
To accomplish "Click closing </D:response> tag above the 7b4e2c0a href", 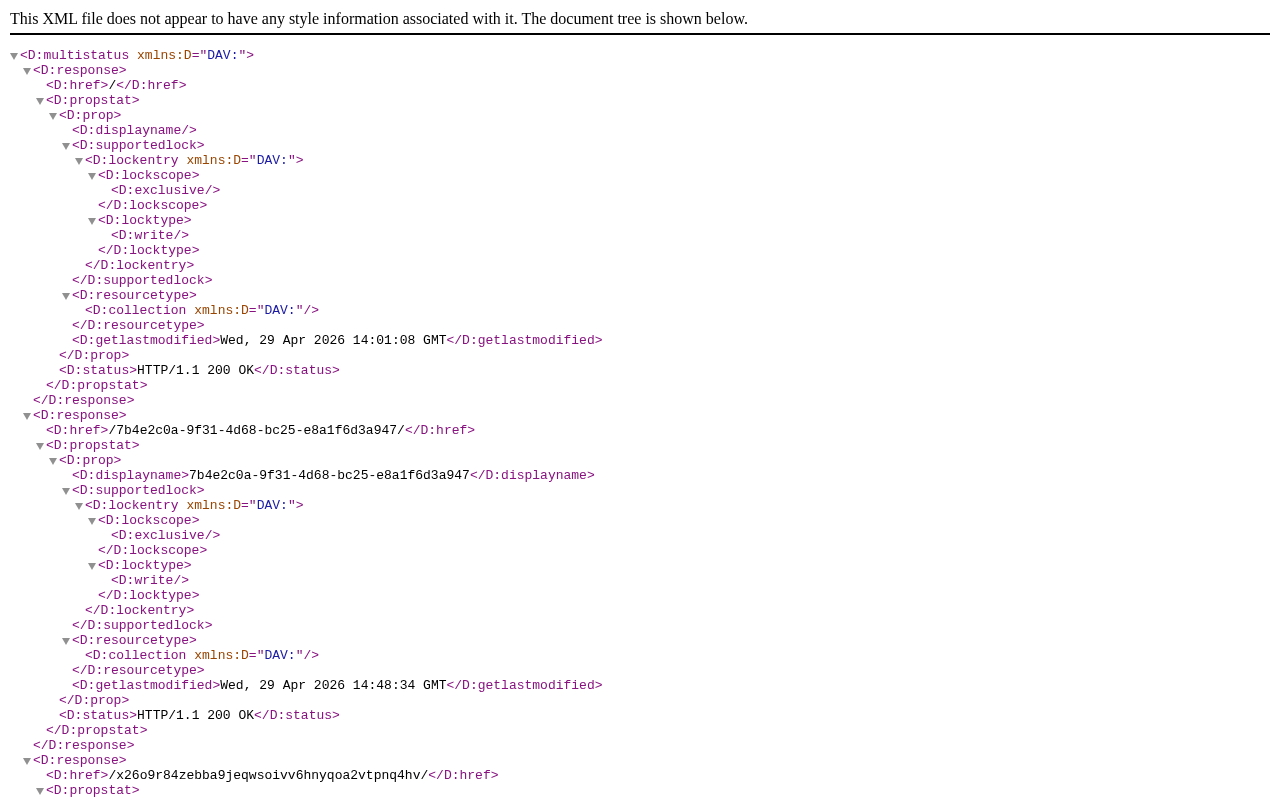I will click(x=83, y=400).
